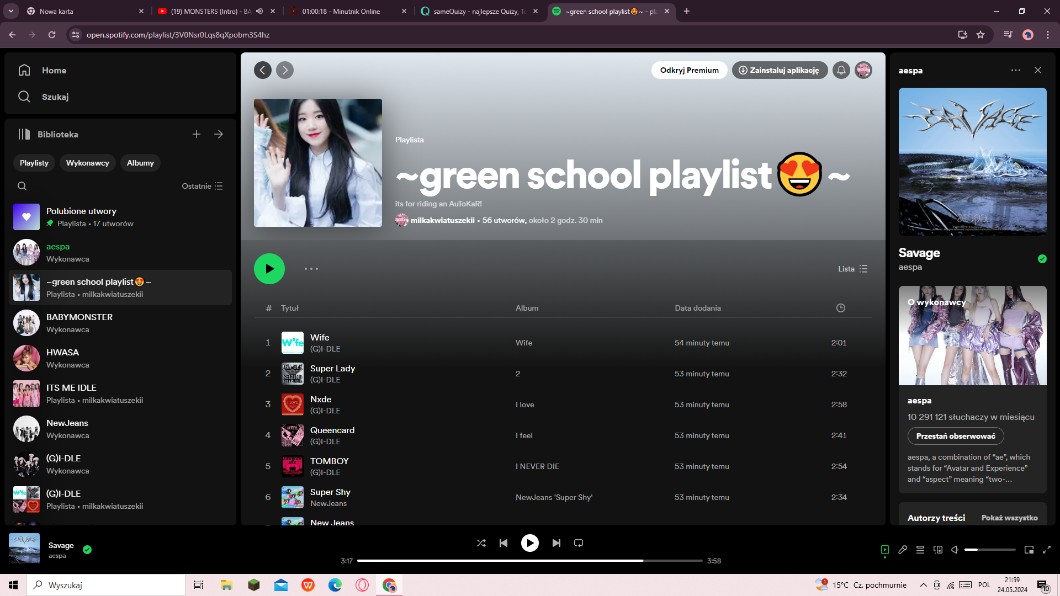Click Przestań obserwować for aespa
The height and width of the screenshot is (596, 1060).
click(955, 436)
